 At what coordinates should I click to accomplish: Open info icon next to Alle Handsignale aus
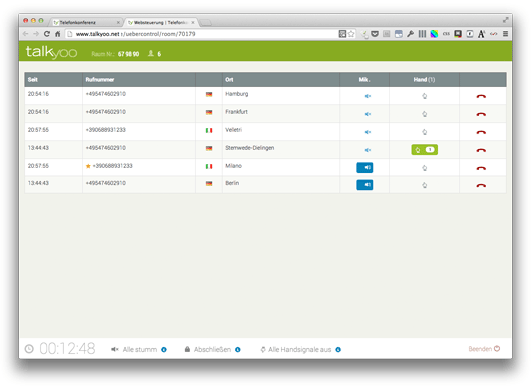[338, 350]
